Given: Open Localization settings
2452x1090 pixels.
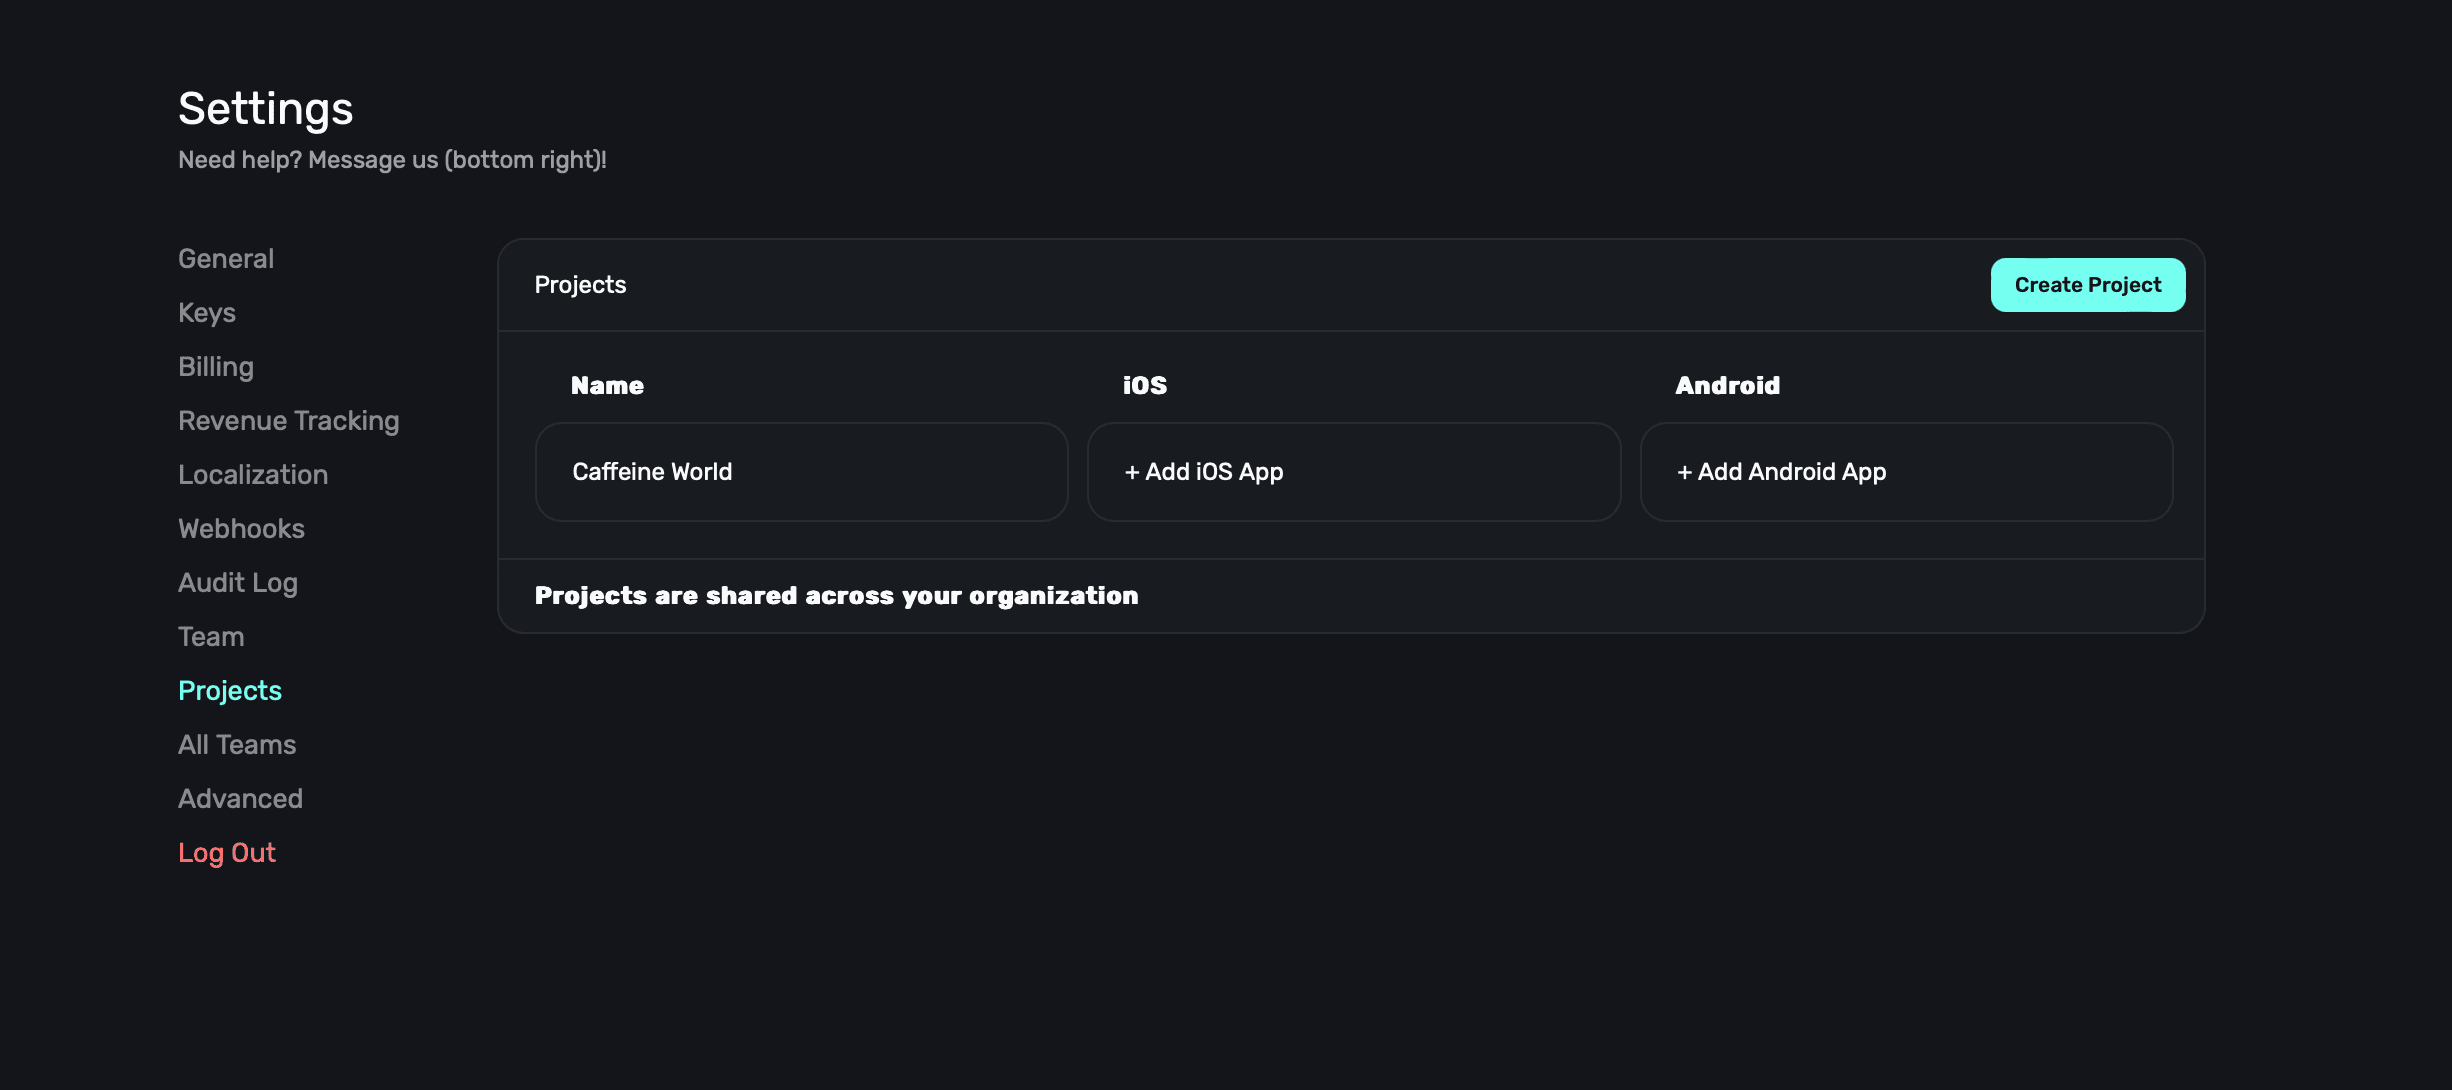Looking at the screenshot, I should click(253, 475).
